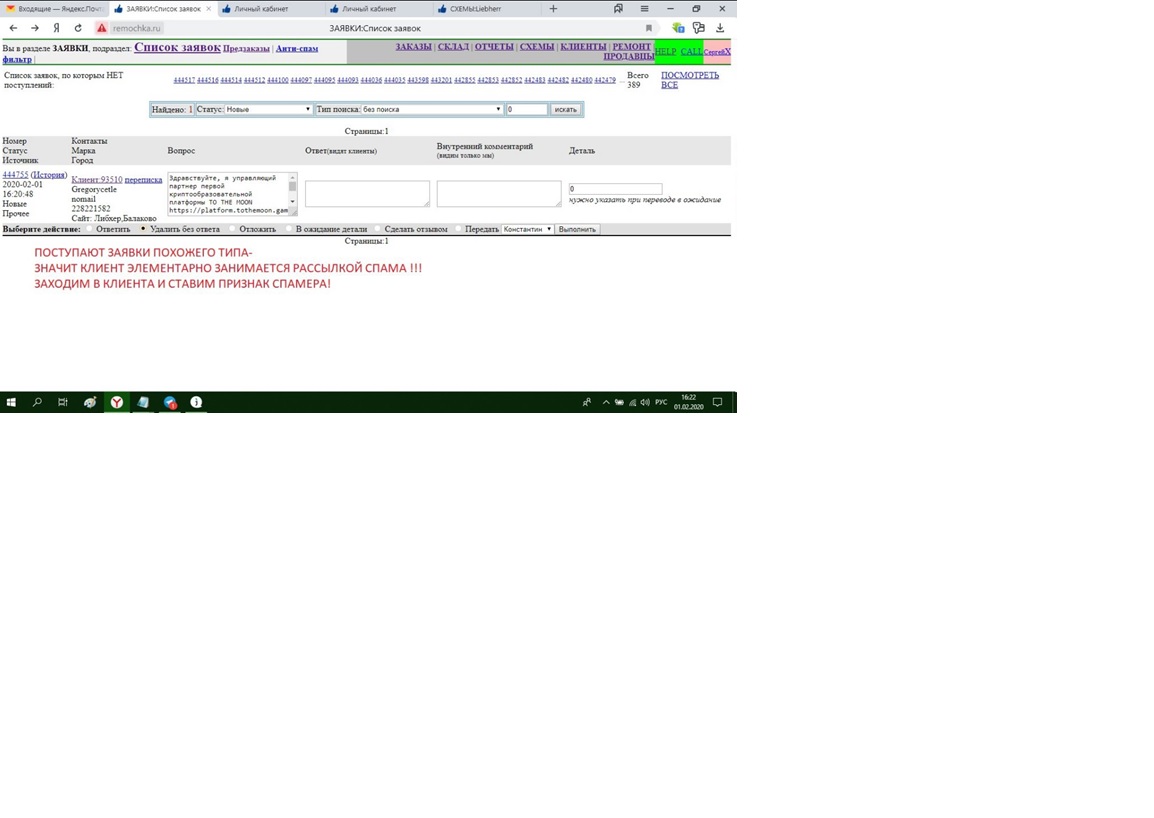Click the bookmark icon in the address bar
The height and width of the screenshot is (818, 1154).
click(x=649, y=28)
